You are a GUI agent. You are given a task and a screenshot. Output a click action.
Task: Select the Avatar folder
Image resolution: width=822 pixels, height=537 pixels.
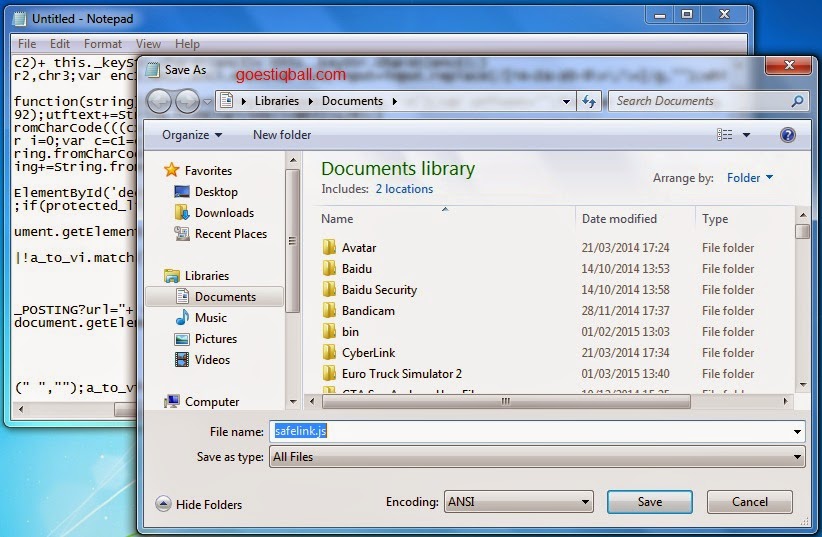pos(359,248)
